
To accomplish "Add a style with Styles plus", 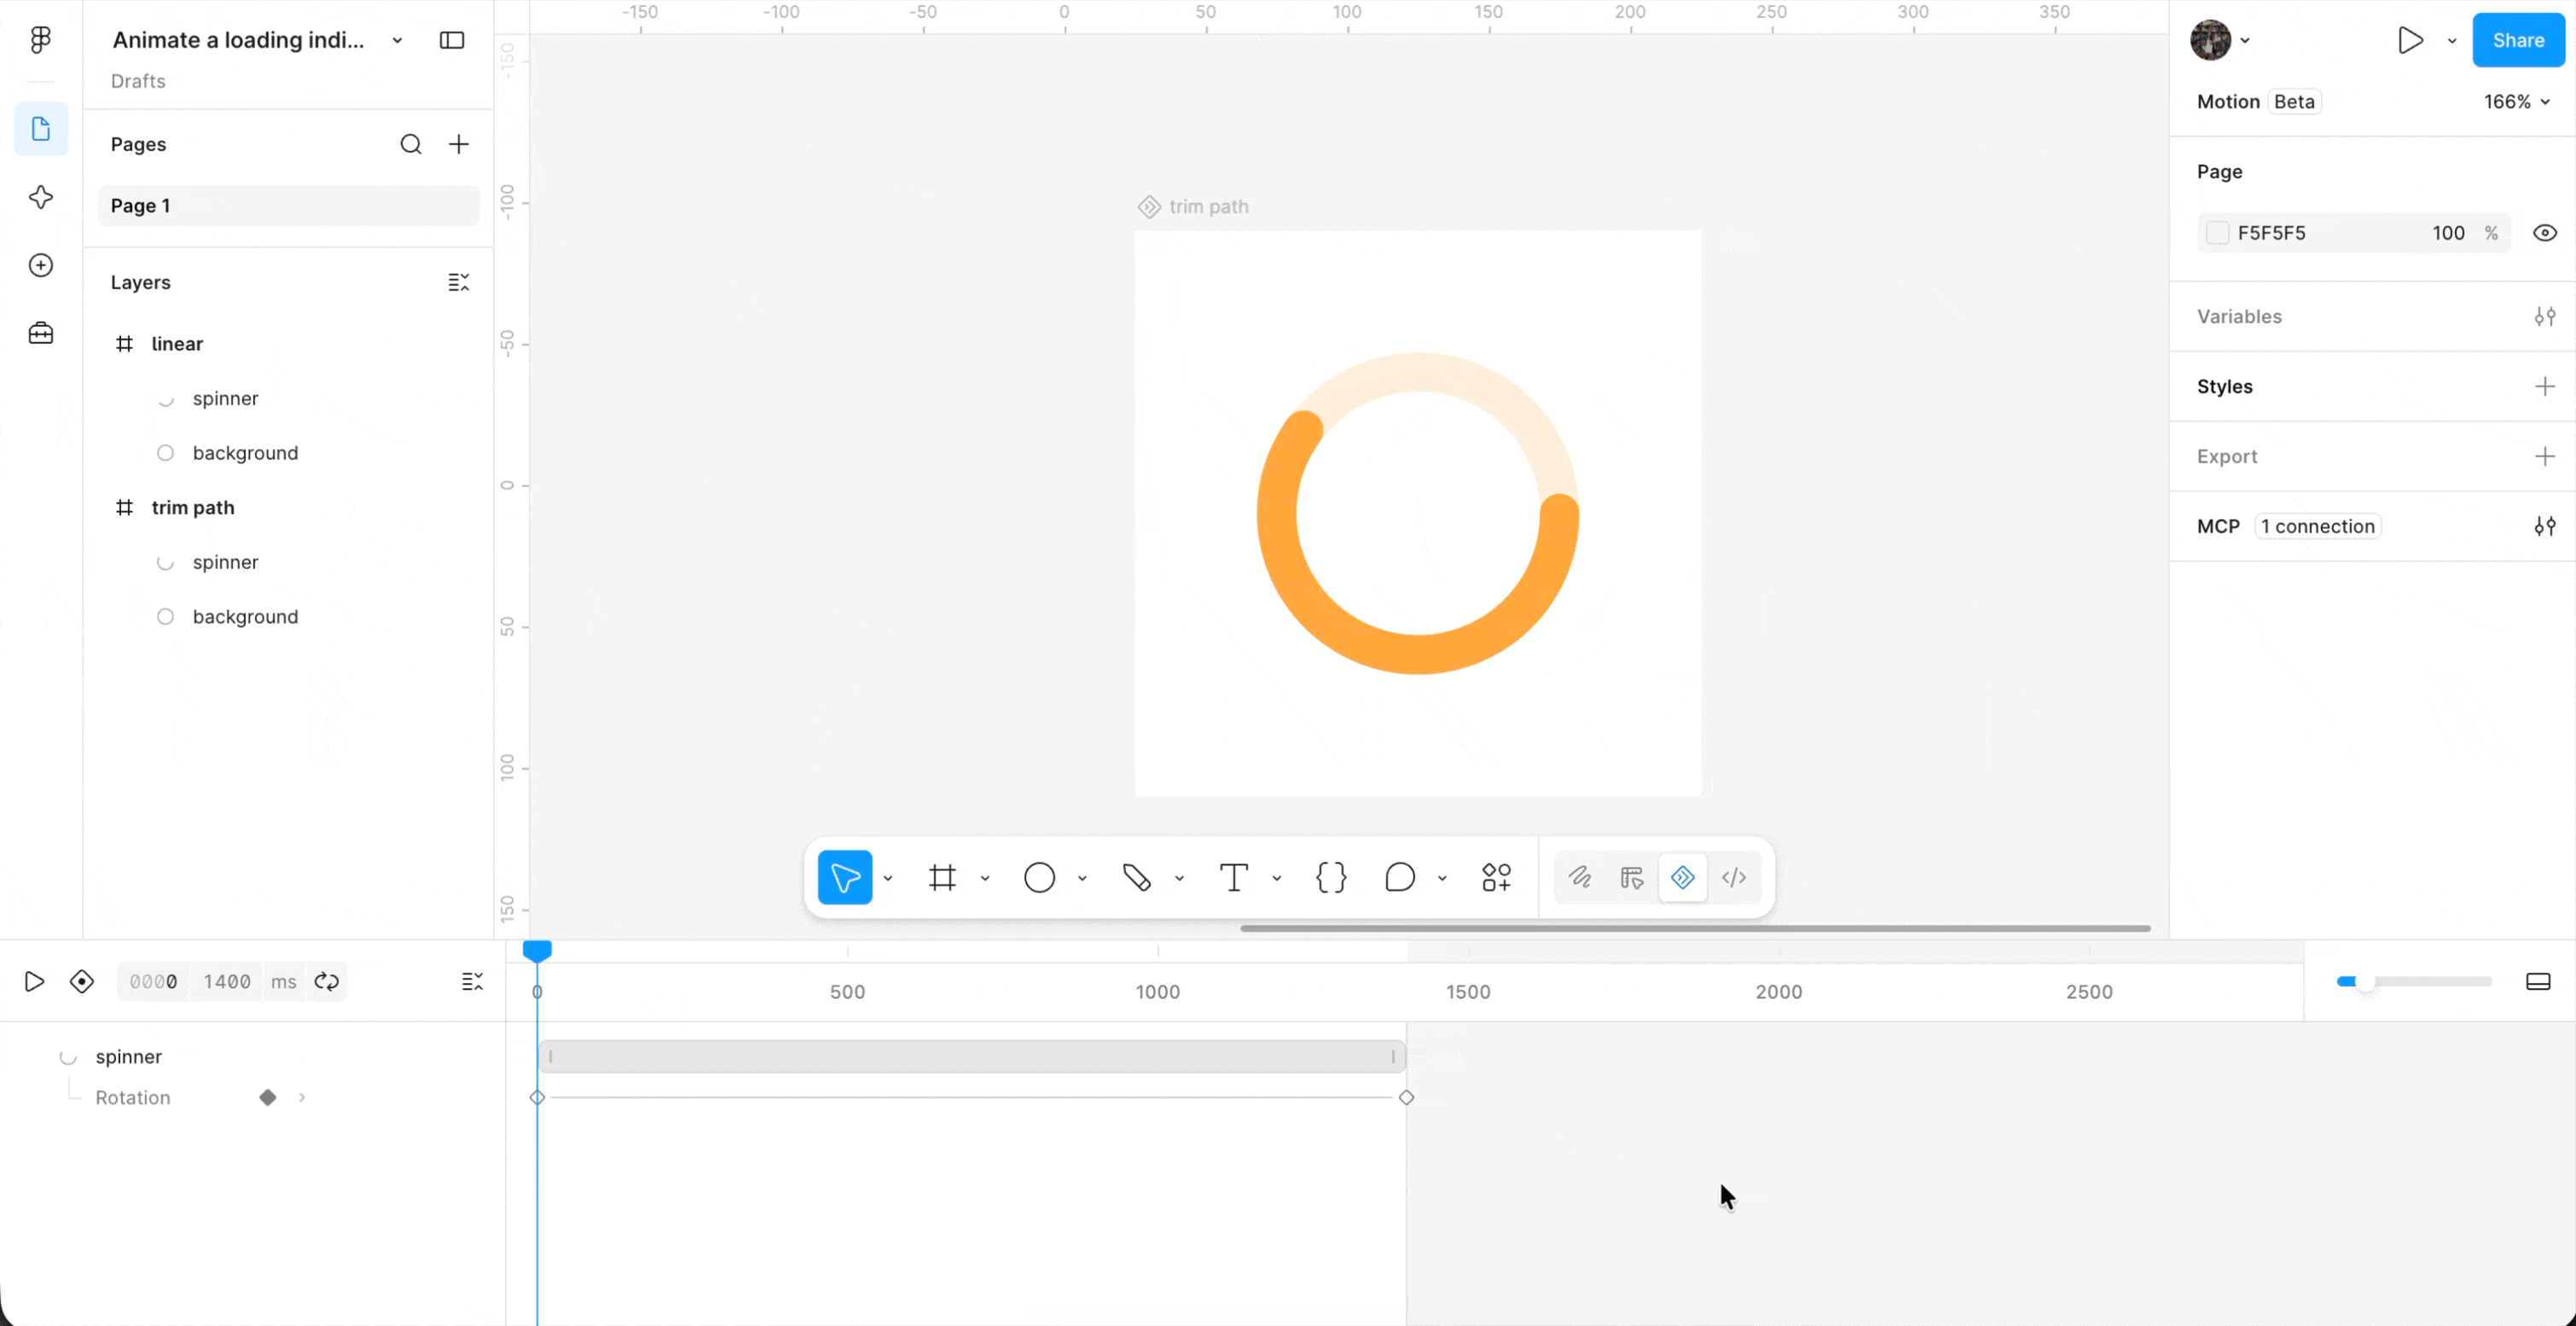I will (2545, 387).
